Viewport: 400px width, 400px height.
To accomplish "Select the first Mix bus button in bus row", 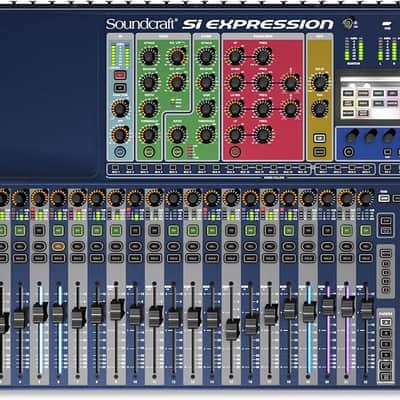I will tap(115, 167).
